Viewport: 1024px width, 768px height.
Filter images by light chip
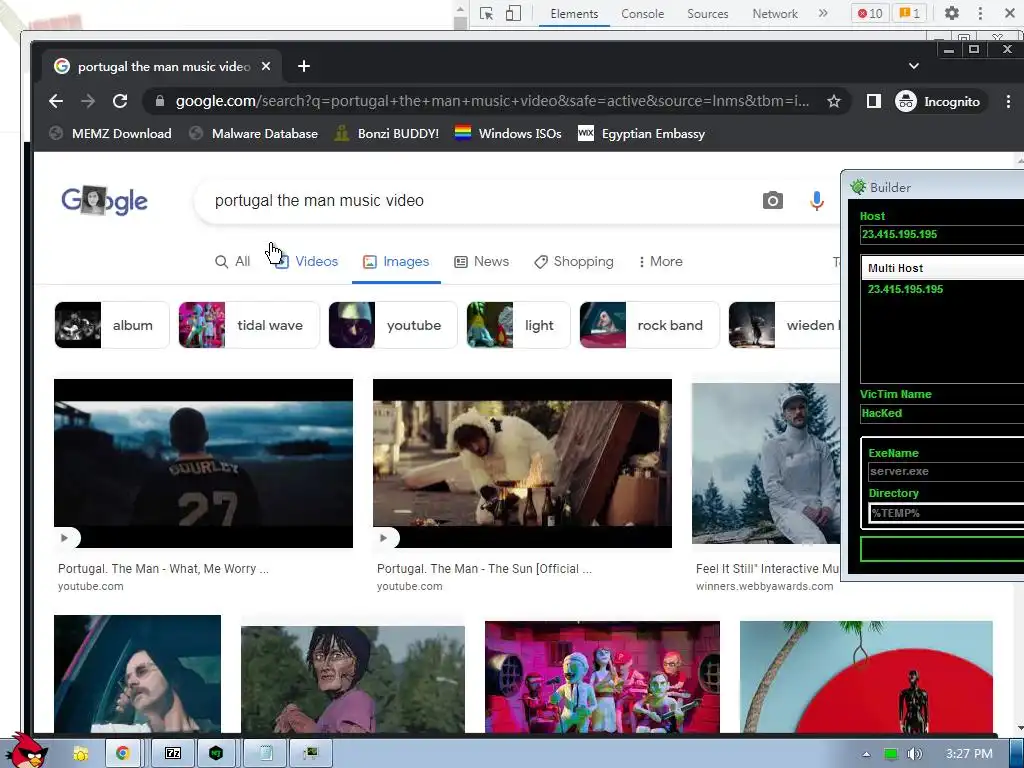(x=519, y=325)
